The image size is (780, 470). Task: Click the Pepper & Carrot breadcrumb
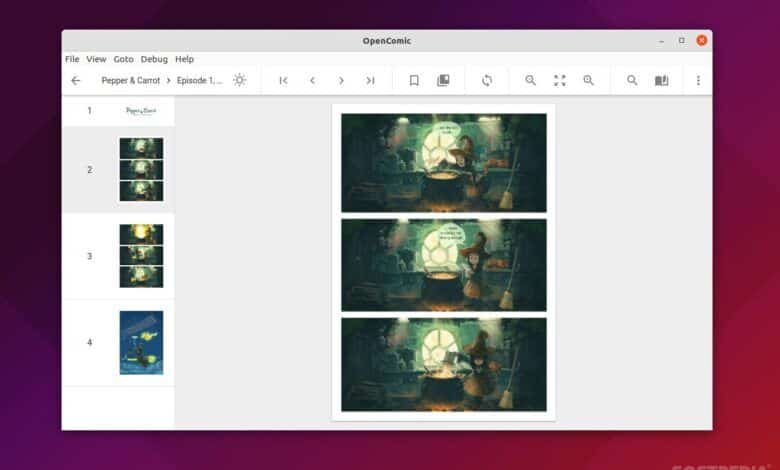click(x=131, y=81)
